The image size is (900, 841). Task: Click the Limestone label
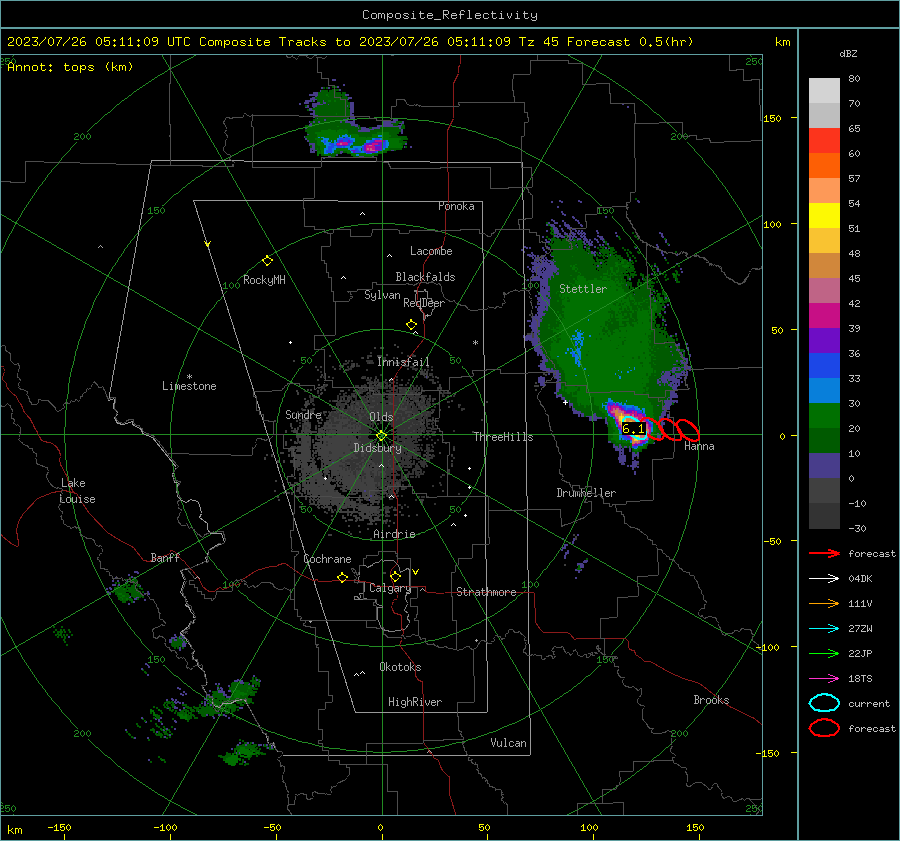point(189,386)
